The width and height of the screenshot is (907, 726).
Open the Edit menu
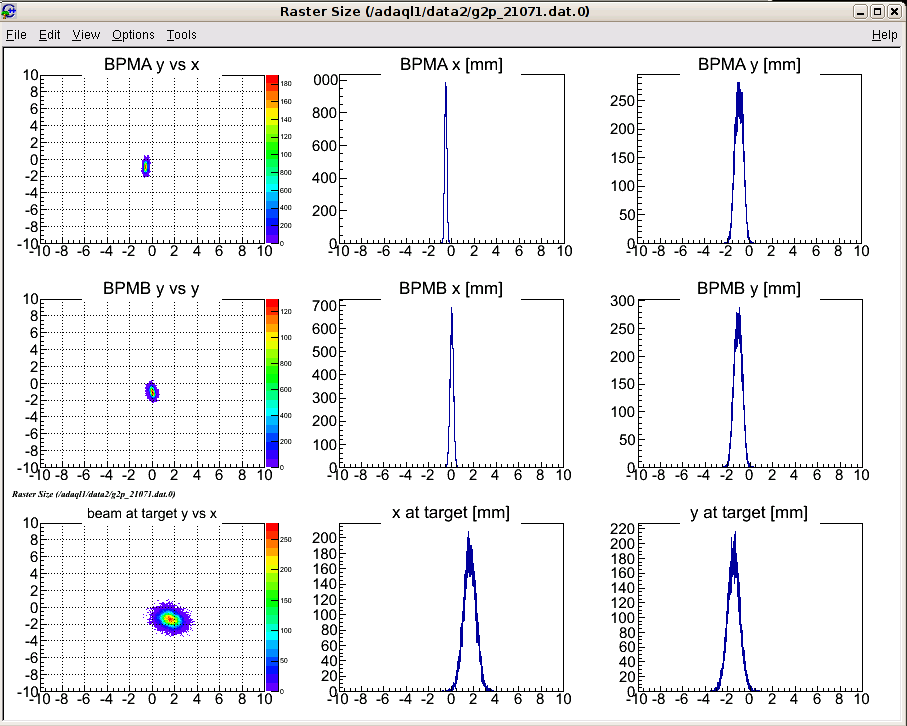coord(50,35)
